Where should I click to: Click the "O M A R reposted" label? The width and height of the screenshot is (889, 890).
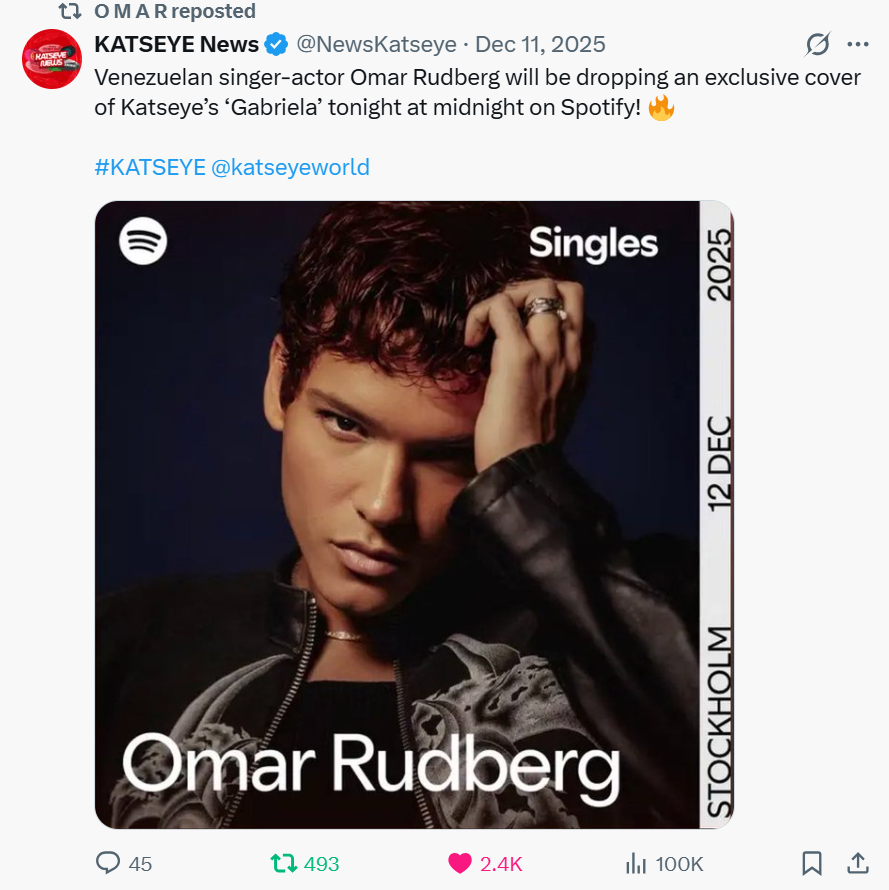[174, 12]
